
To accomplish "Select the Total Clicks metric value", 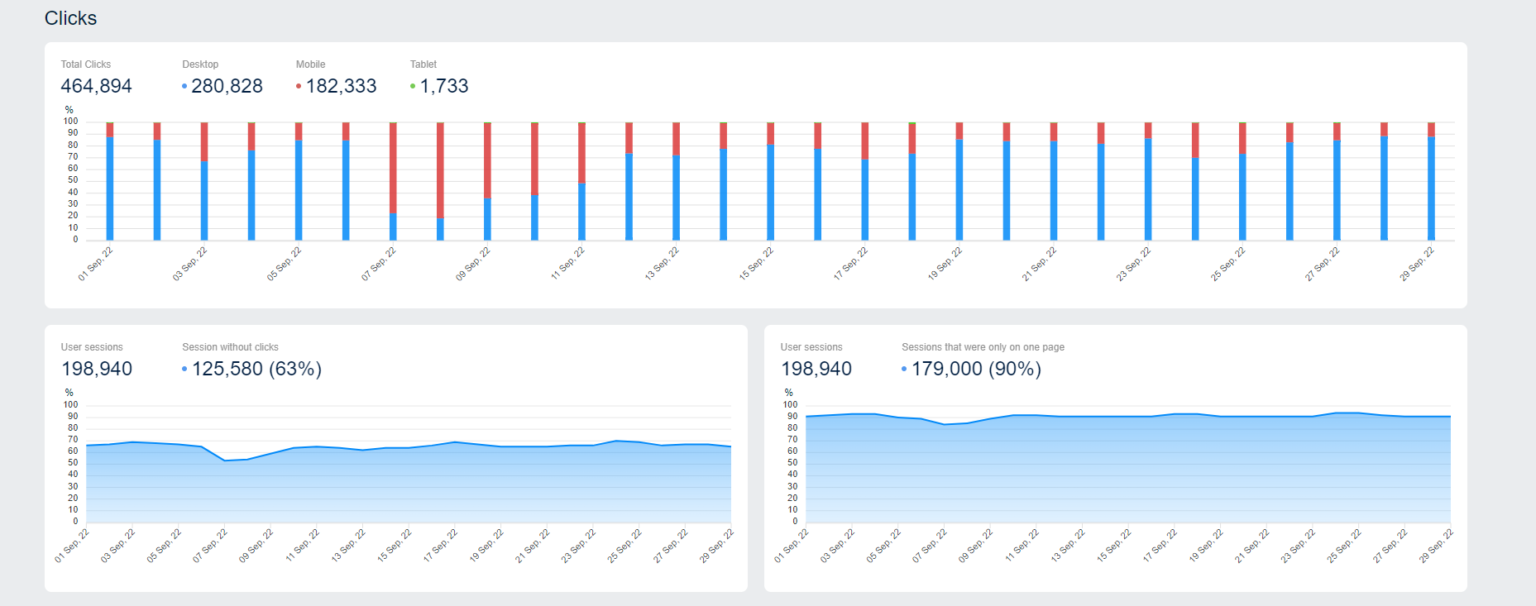I will coord(96,86).
